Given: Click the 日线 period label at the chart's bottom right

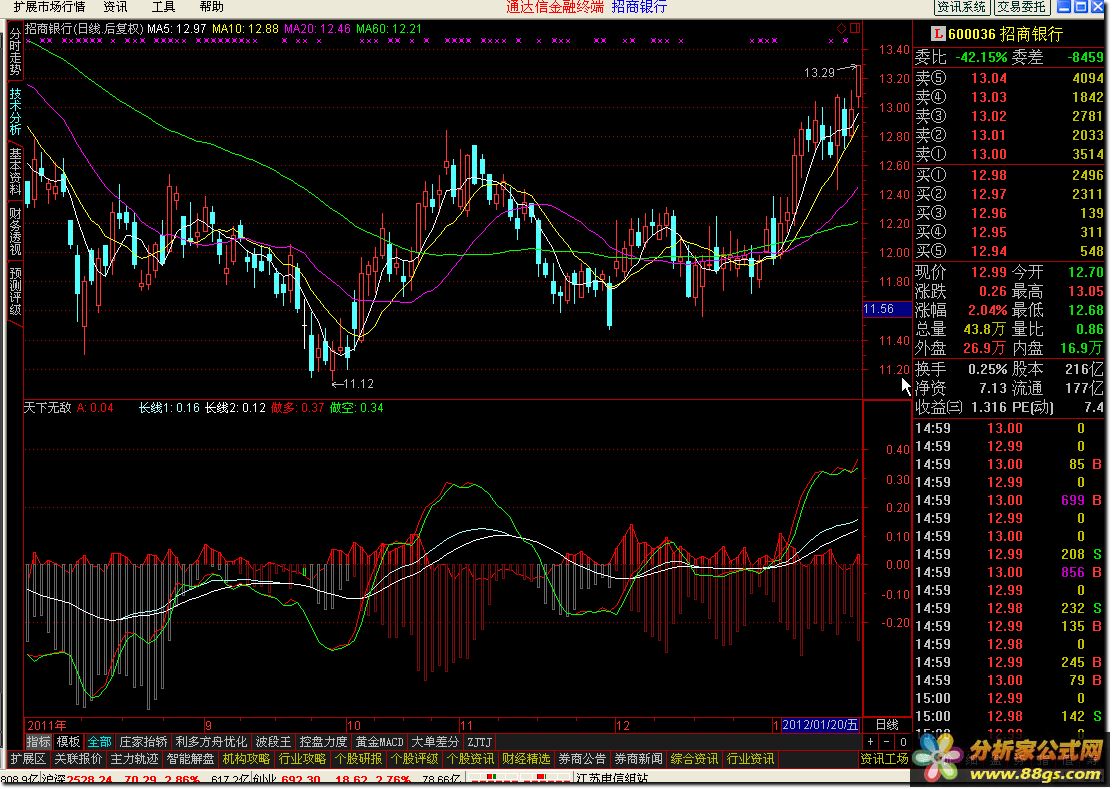Looking at the screenshot, I should (x=886, y=724).
